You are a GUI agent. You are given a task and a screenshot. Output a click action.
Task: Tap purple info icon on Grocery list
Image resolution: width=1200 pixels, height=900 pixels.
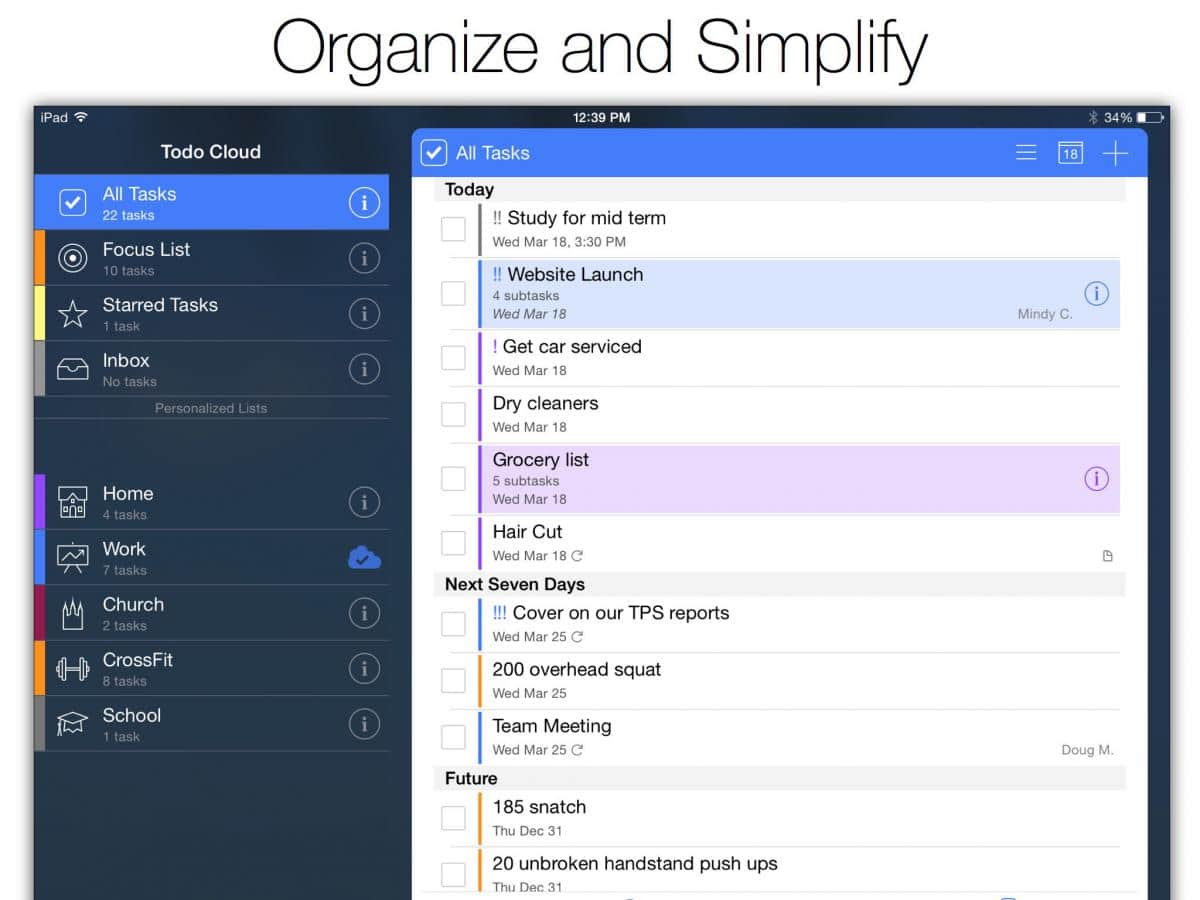coord(1096,479)
